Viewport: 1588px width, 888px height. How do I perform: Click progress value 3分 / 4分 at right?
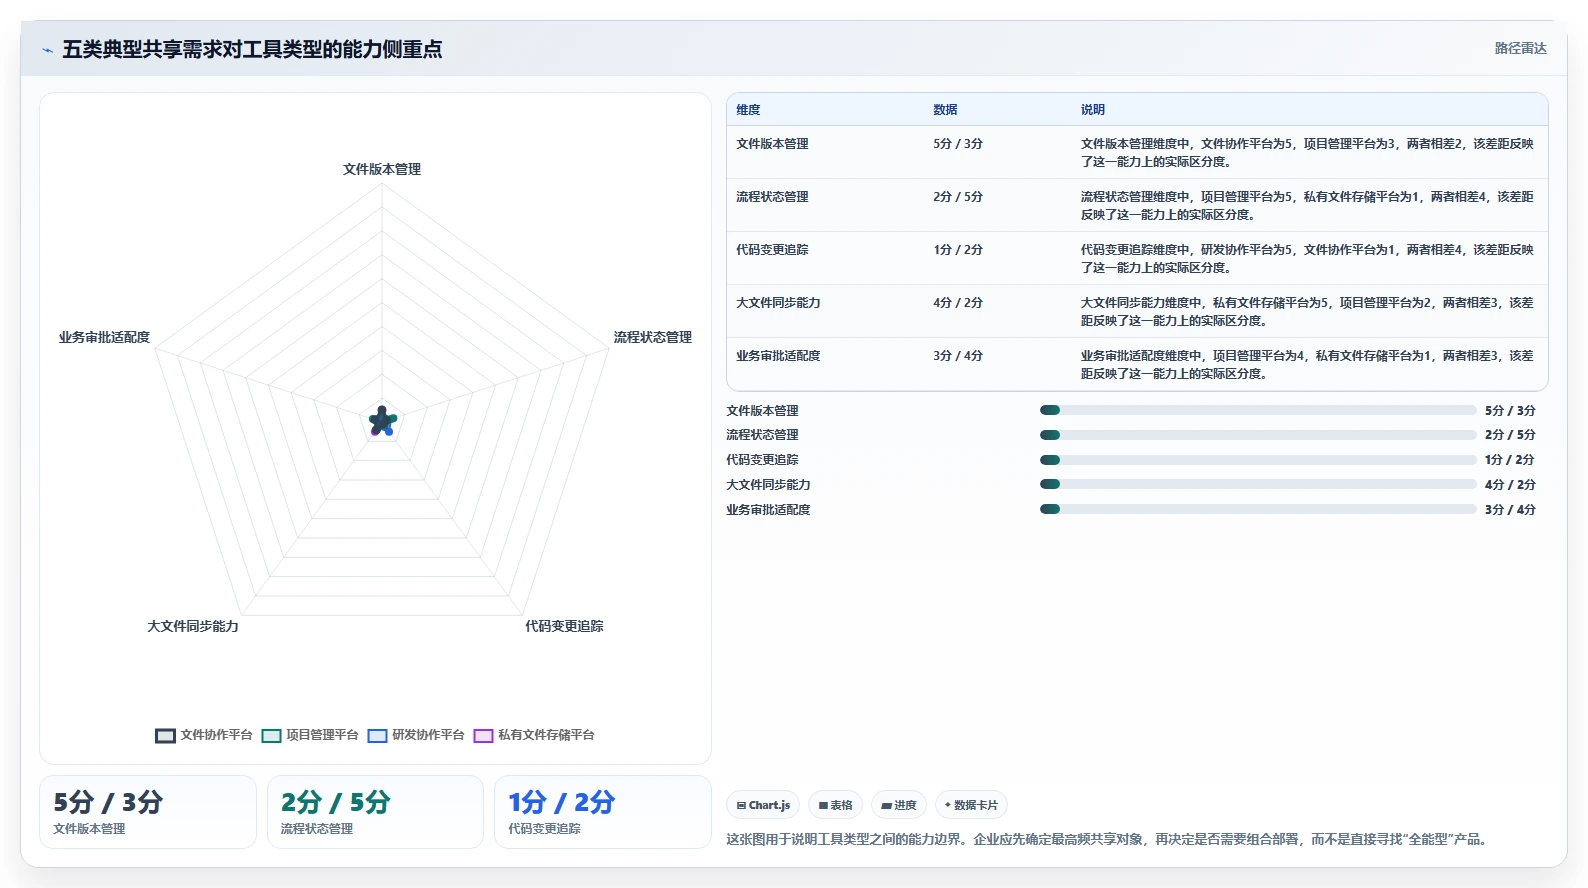1510,509
